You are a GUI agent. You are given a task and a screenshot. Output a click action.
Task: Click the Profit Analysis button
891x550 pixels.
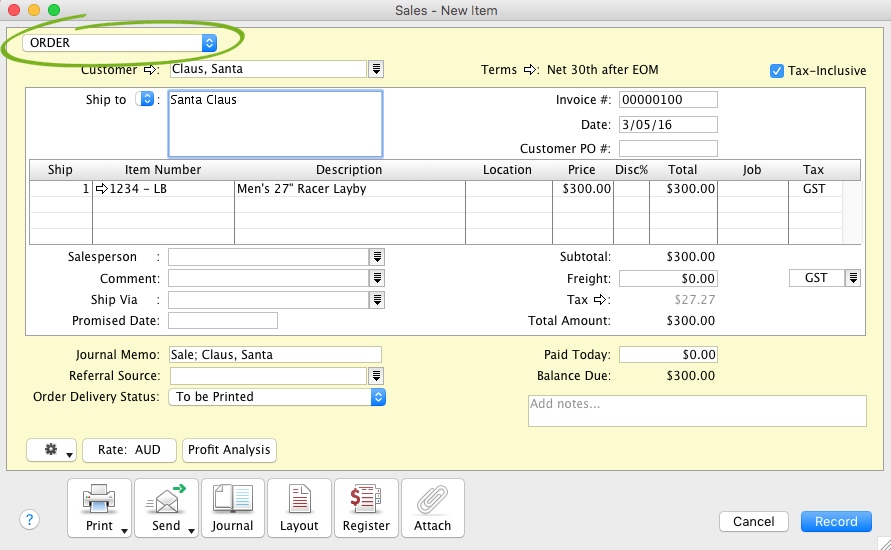point(229,450)
